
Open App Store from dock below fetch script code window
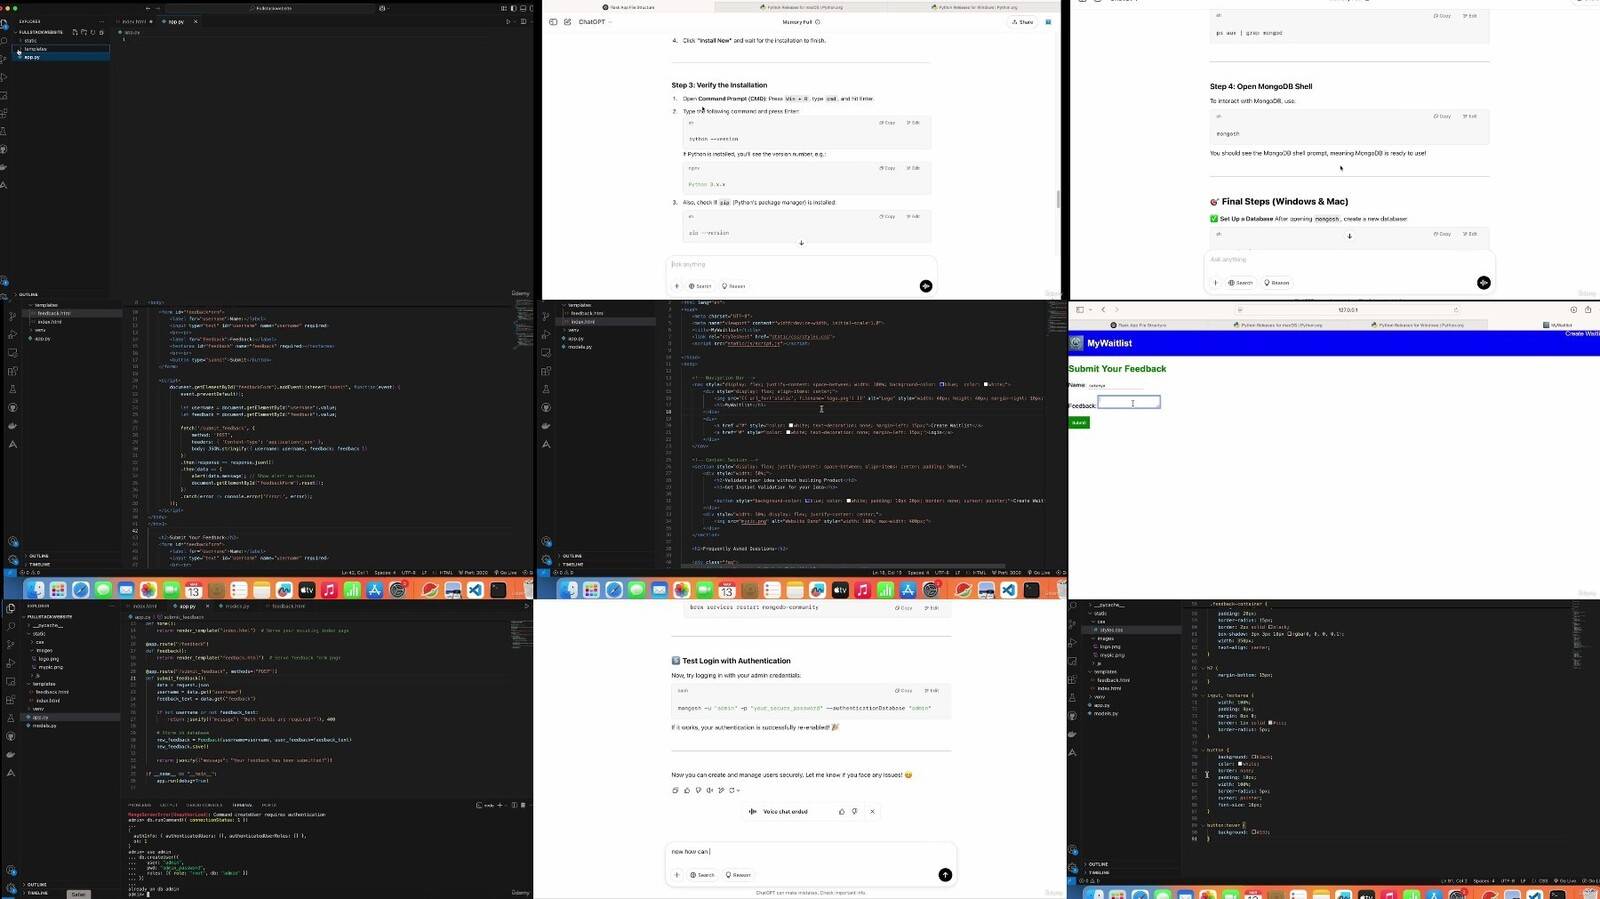pos(374,591)
